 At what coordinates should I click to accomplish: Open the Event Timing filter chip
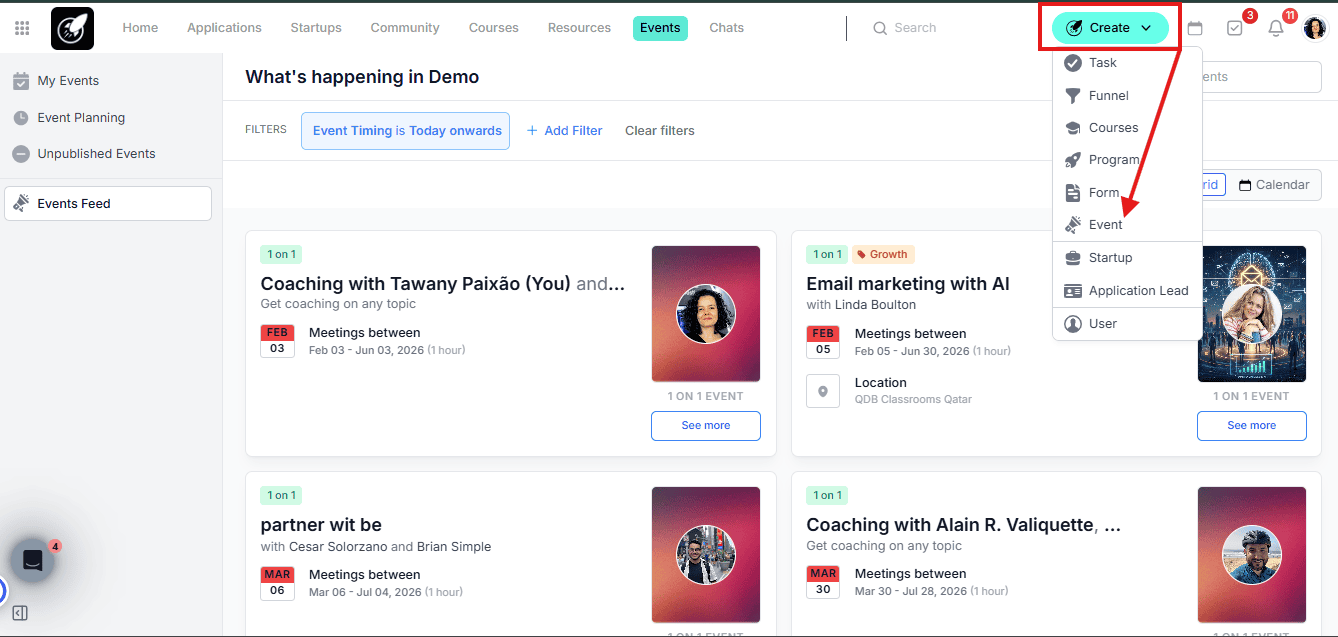pos(406,131)
